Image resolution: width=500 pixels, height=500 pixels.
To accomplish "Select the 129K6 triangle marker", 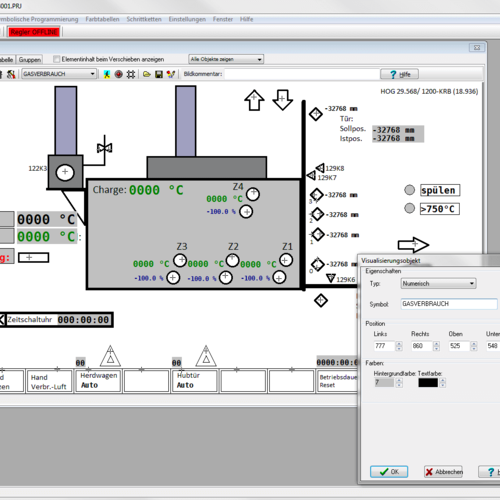I will pyautogui.click(x=331, y=278).
